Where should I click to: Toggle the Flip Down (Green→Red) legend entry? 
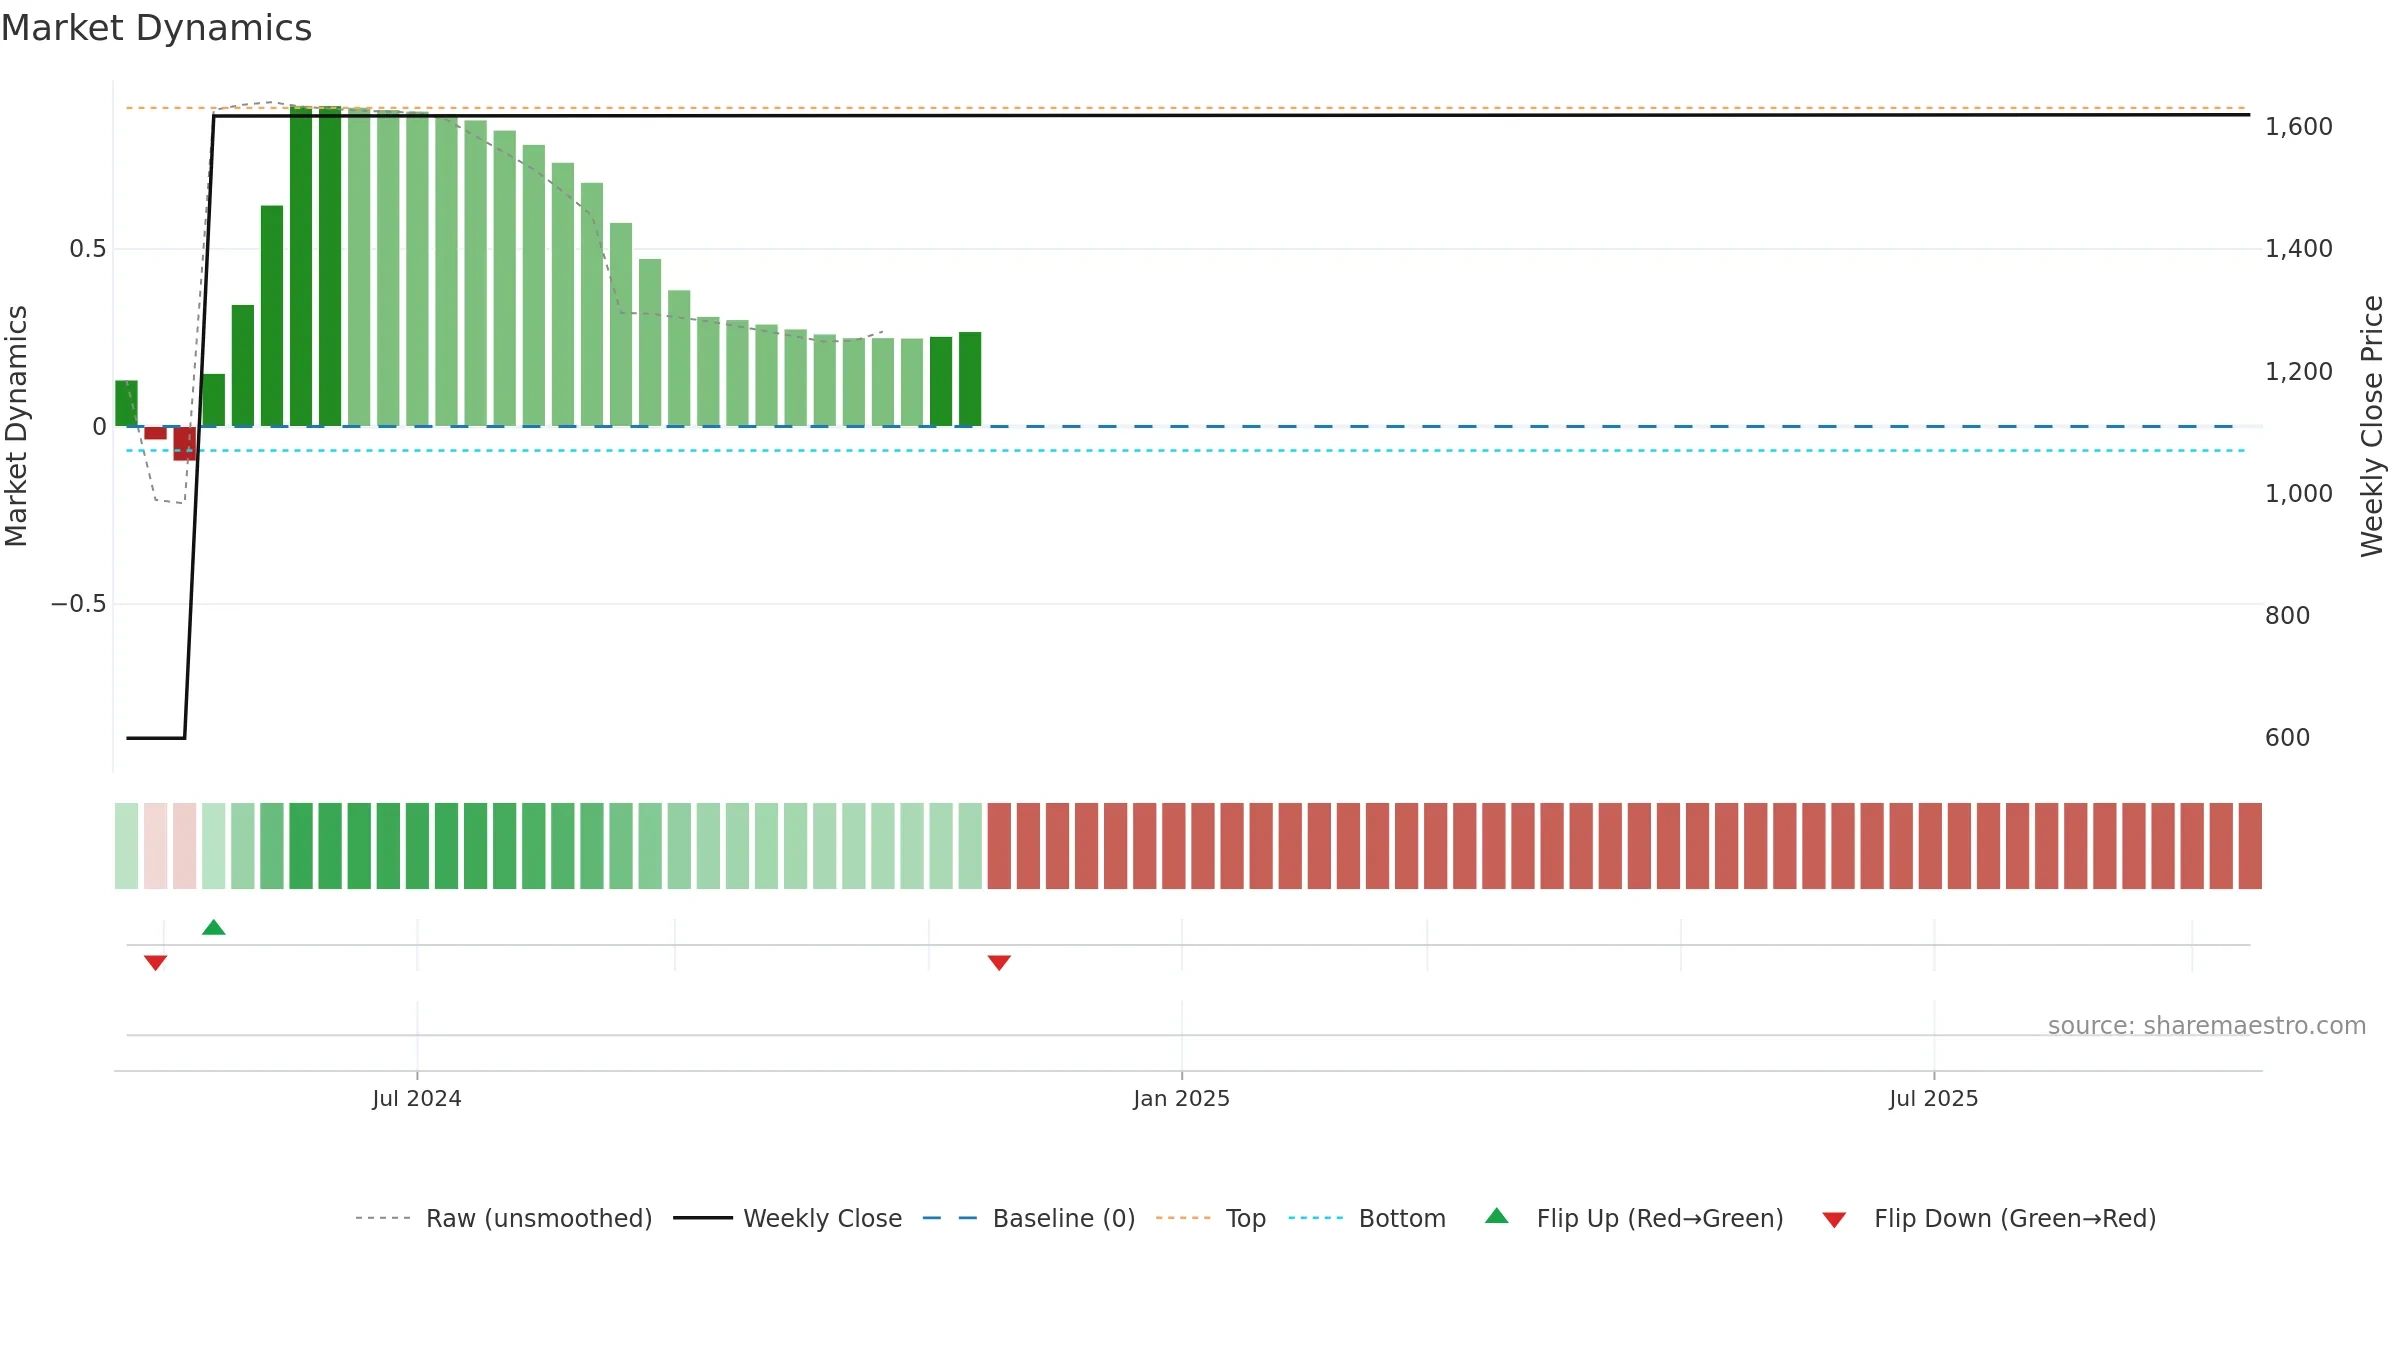tap(1989, 1218)
